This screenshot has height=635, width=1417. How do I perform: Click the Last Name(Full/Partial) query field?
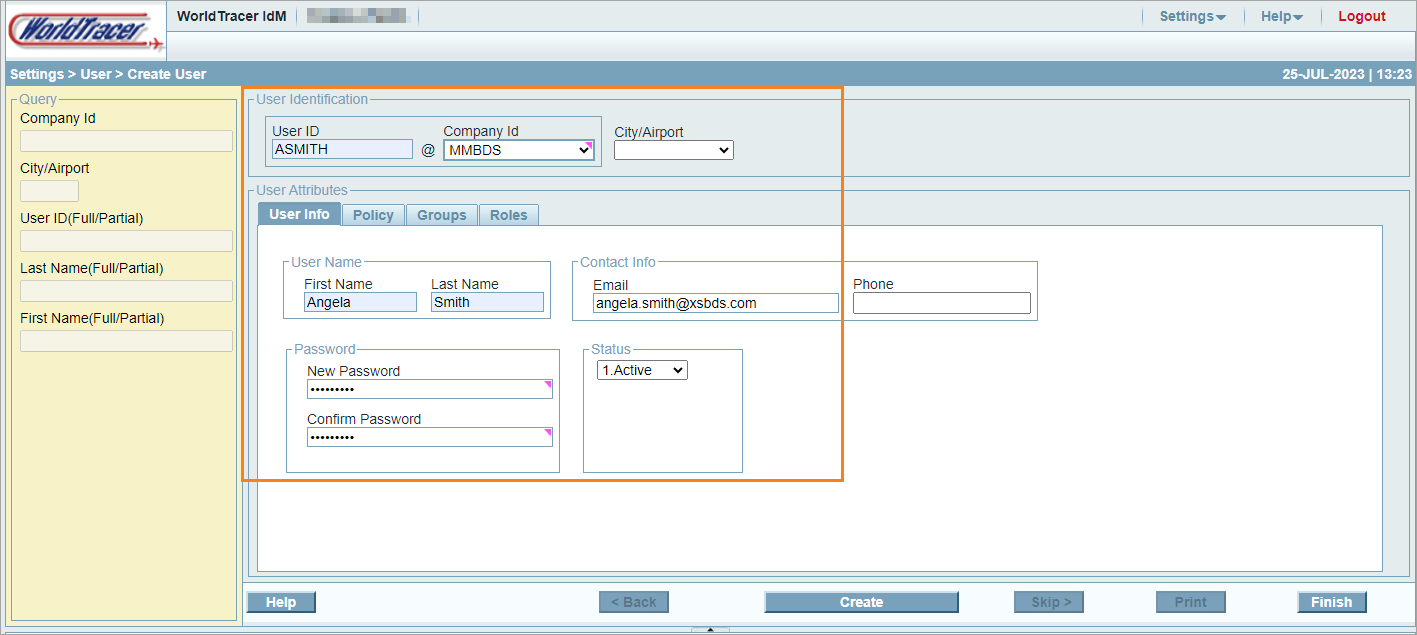pyautogui.click(x=126, y=291)
